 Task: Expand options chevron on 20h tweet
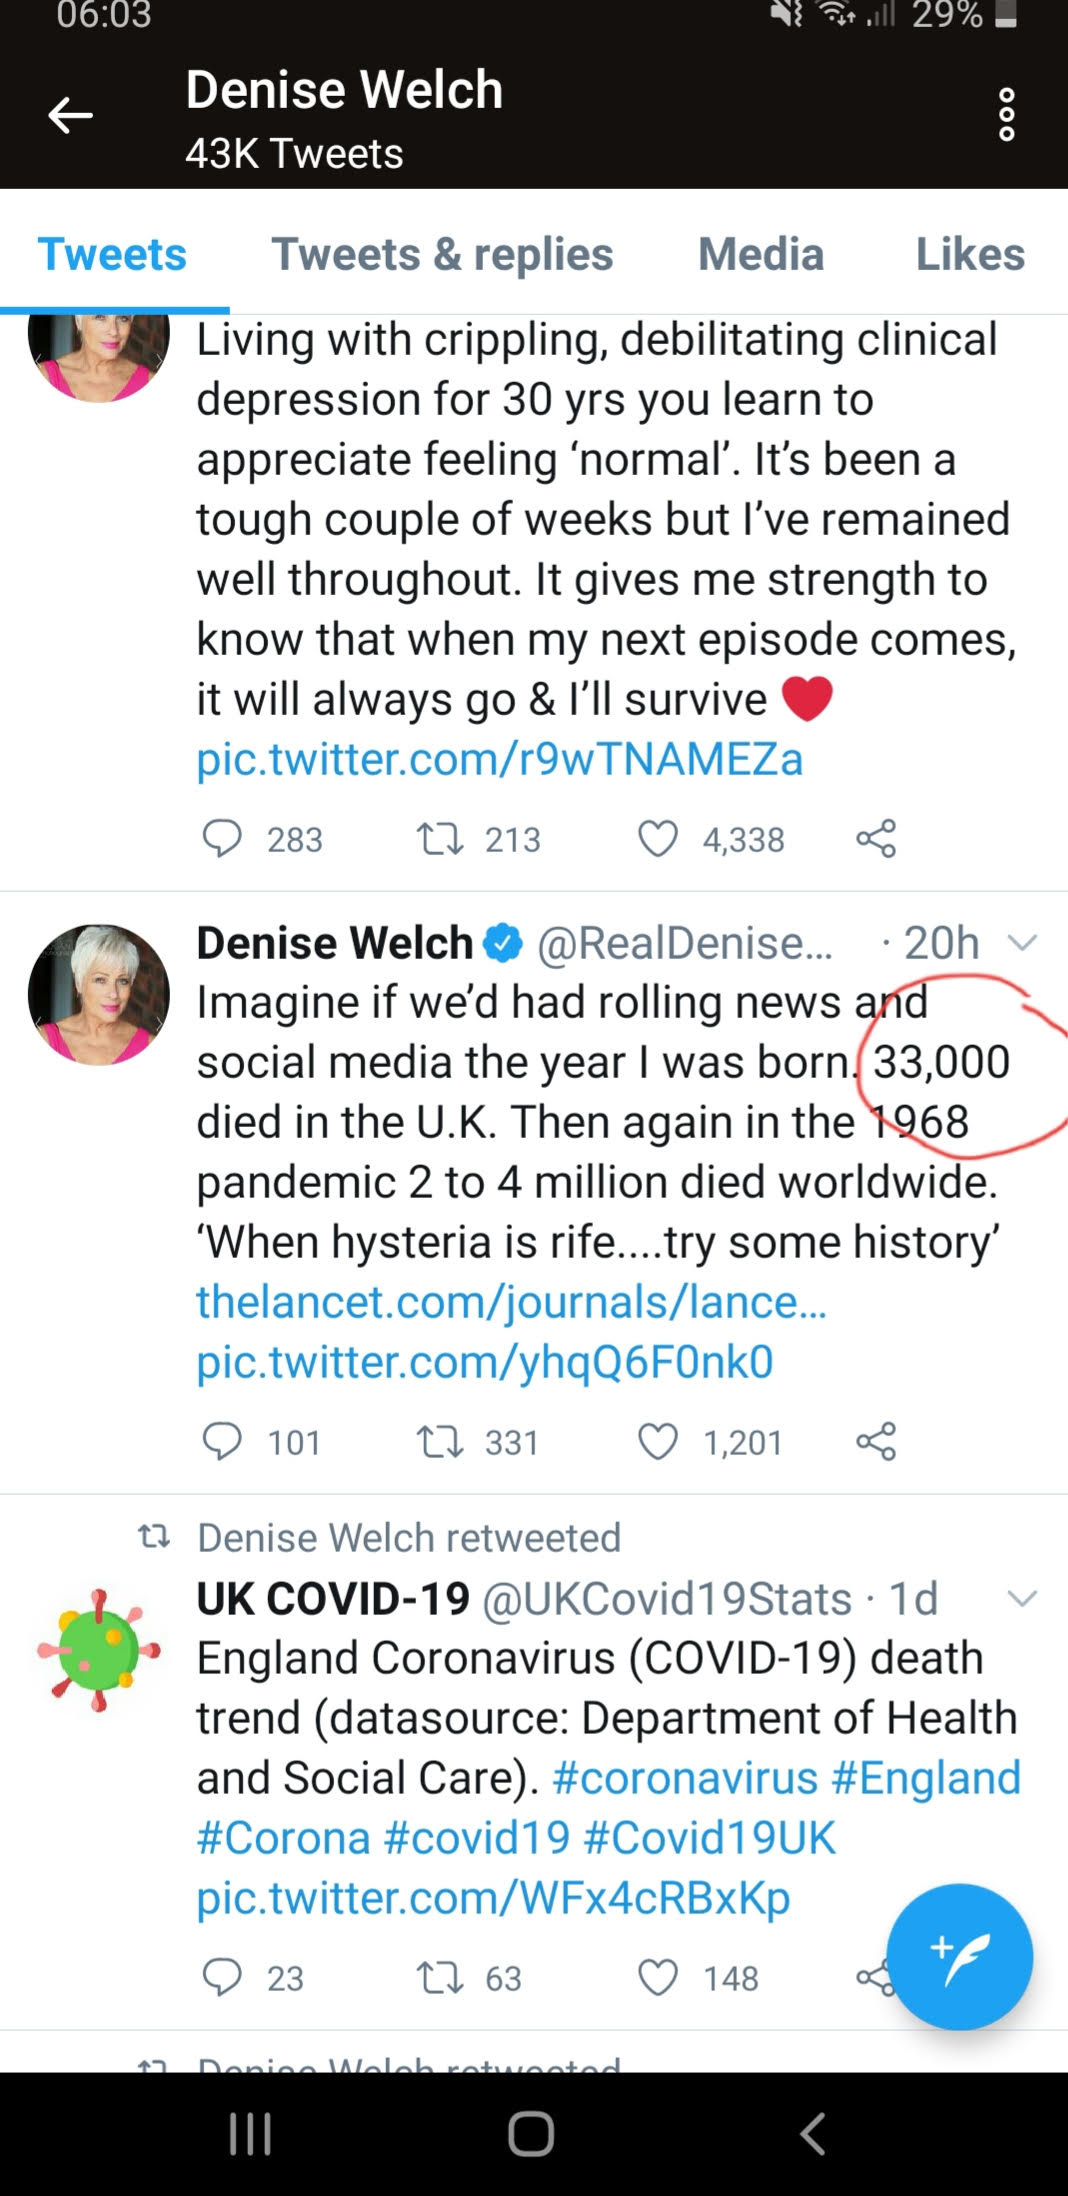(x=1022, y=942)
